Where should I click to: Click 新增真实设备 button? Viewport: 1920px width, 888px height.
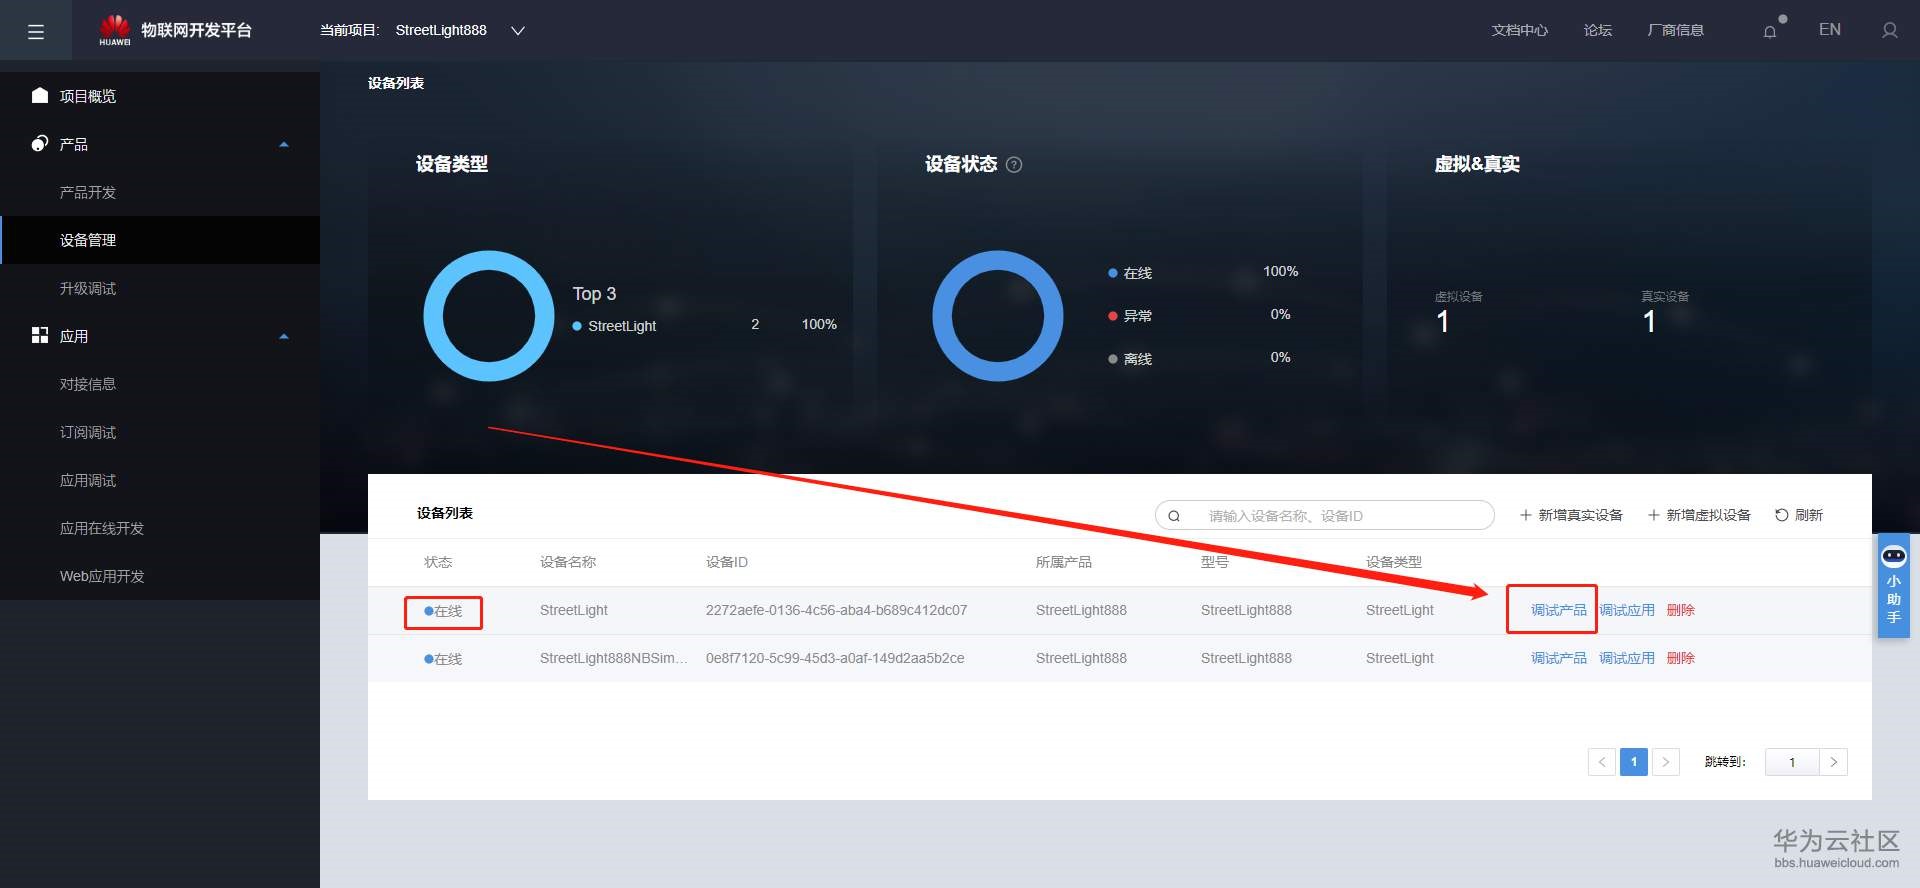click(x=1571, y=515)
